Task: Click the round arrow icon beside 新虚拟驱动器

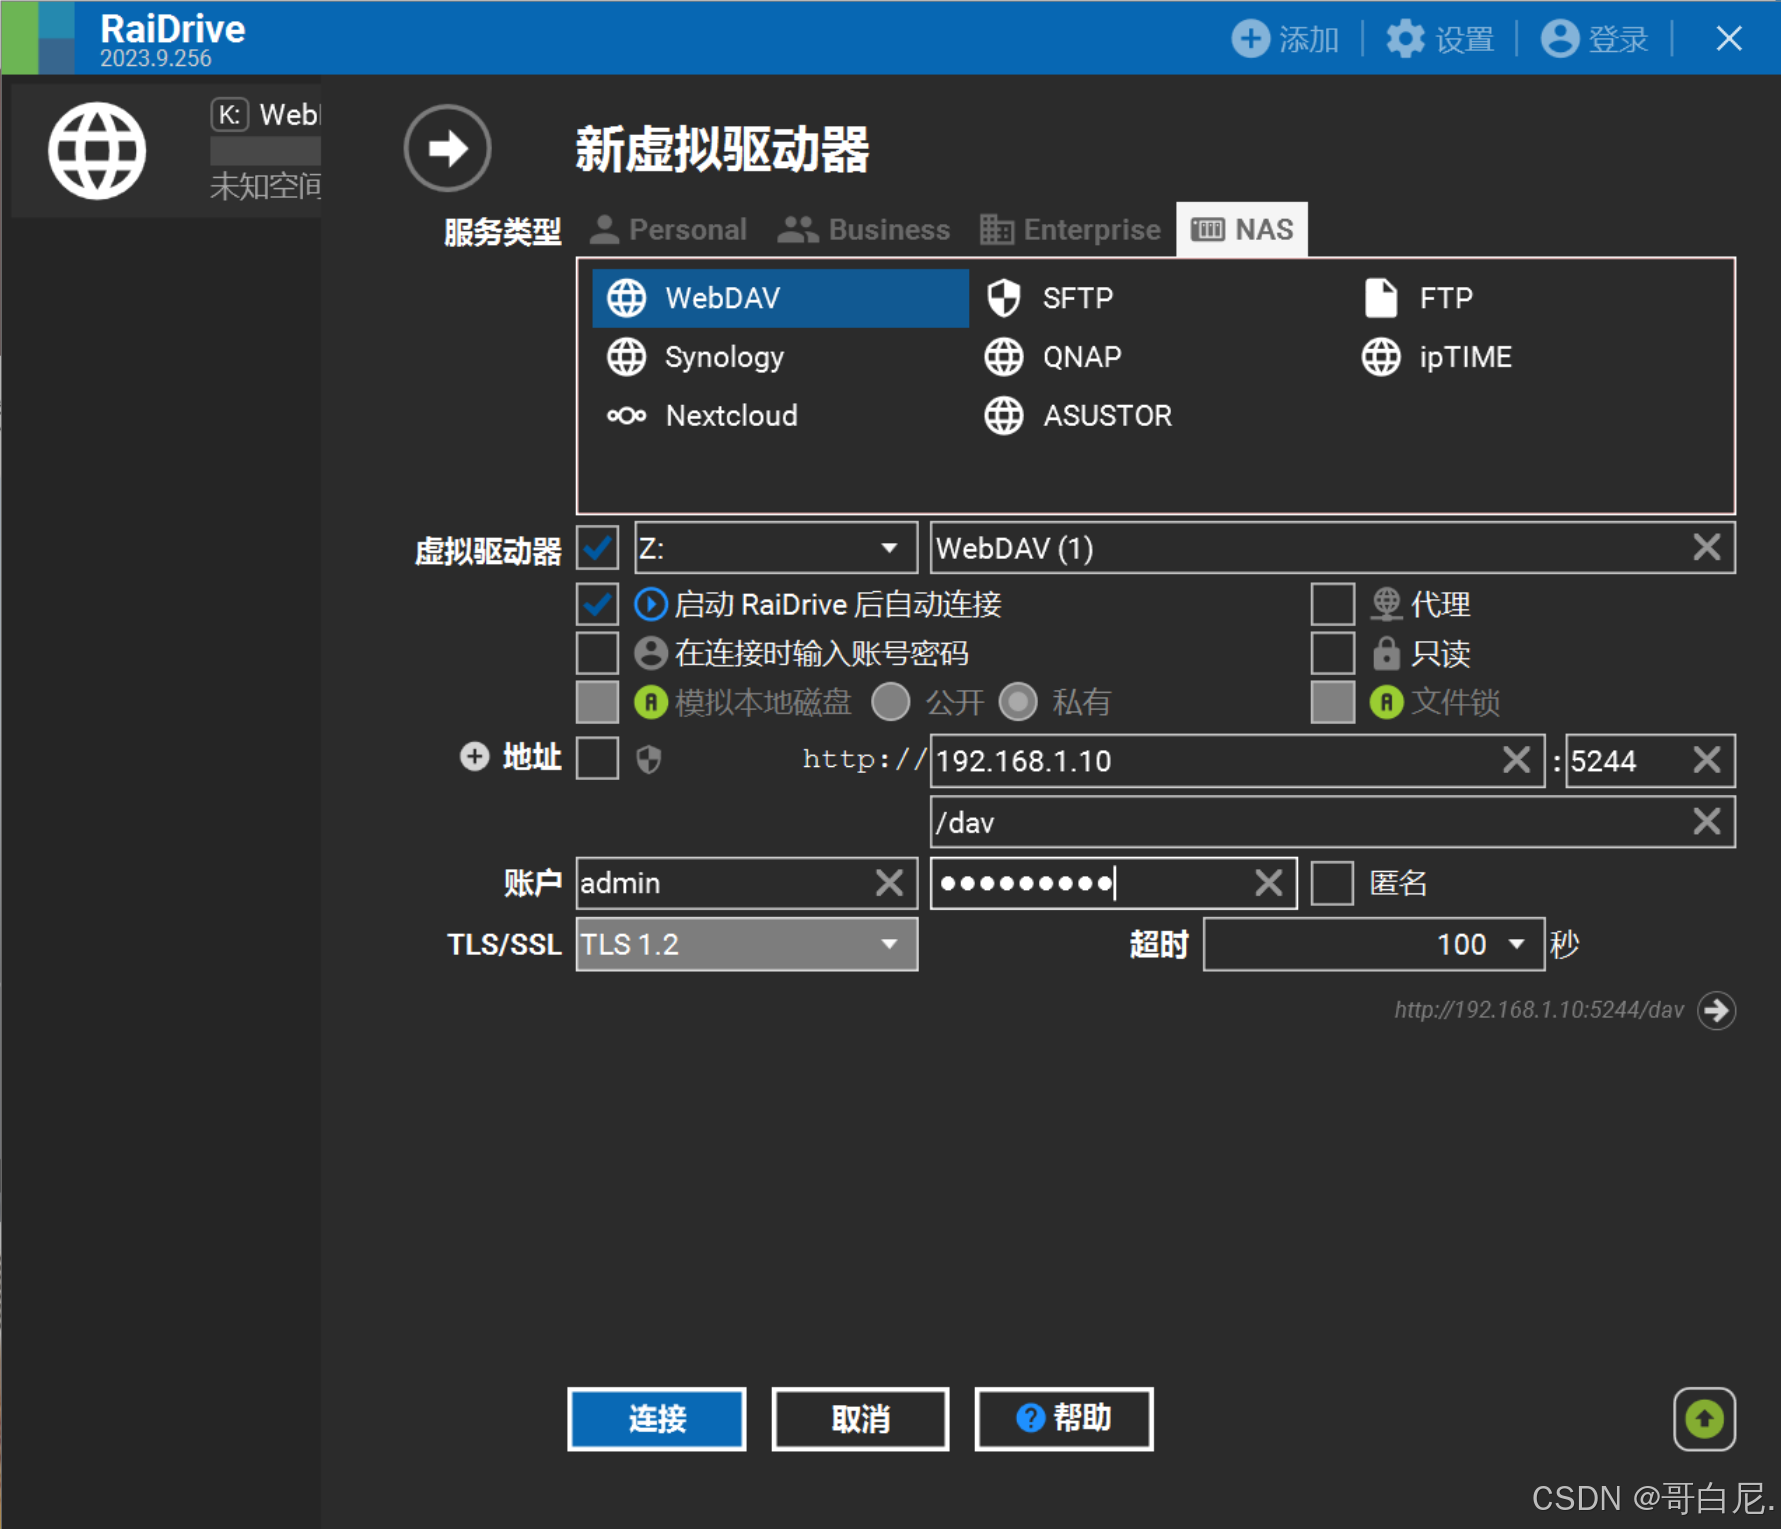Action: (447, 148)
